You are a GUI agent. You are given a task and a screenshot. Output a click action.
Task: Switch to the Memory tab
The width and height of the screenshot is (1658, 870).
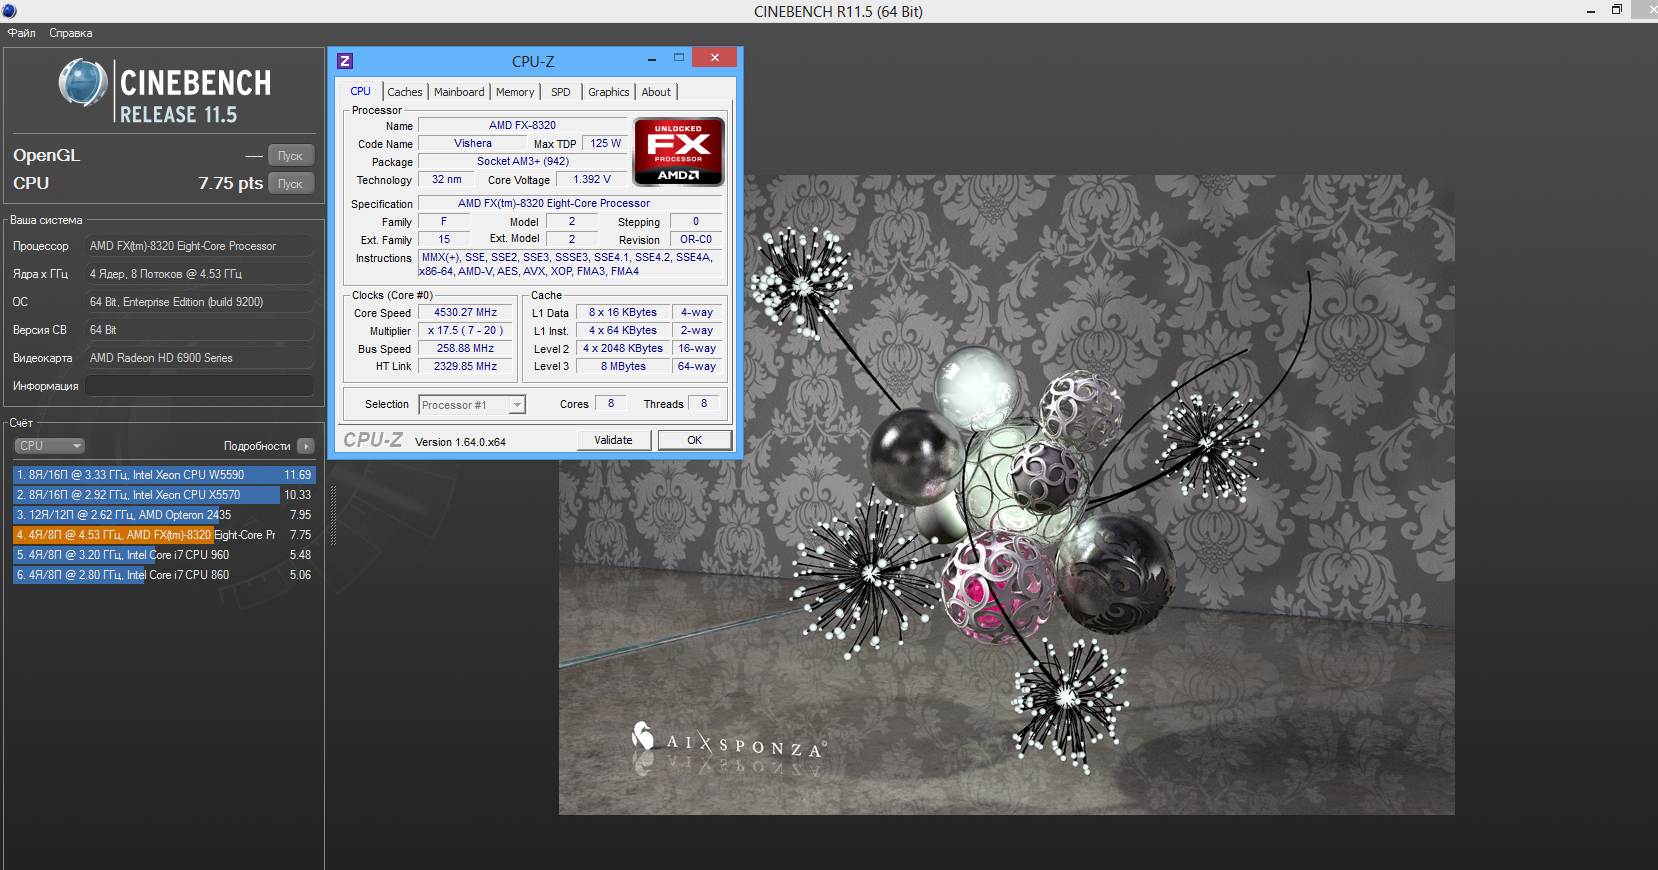click(515, 92)
